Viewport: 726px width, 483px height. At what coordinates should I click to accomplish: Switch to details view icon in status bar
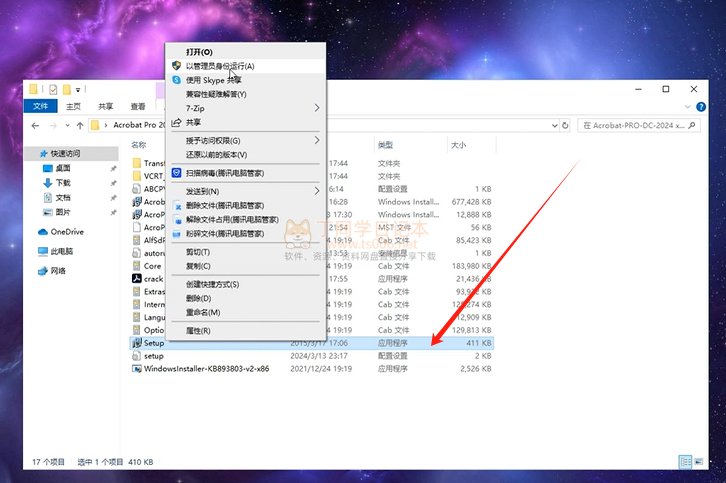click(685, 462)
